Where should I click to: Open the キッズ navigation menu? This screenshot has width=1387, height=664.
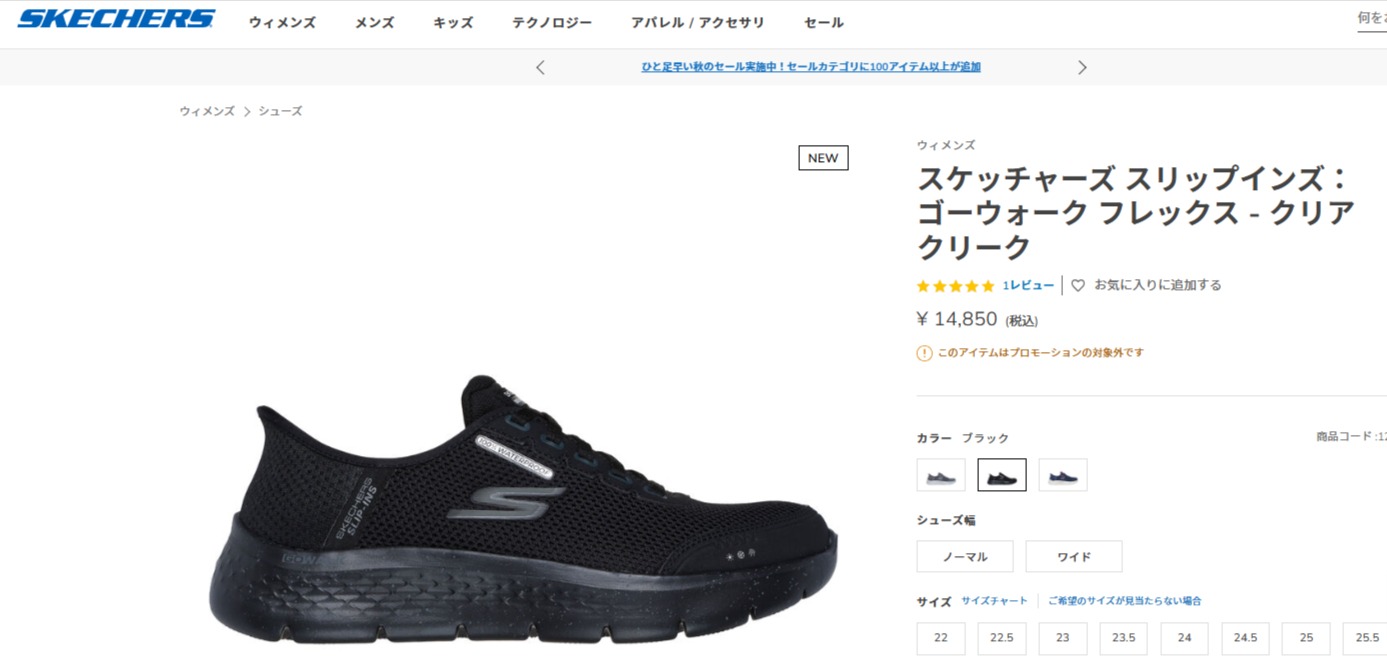coord(453,22)
